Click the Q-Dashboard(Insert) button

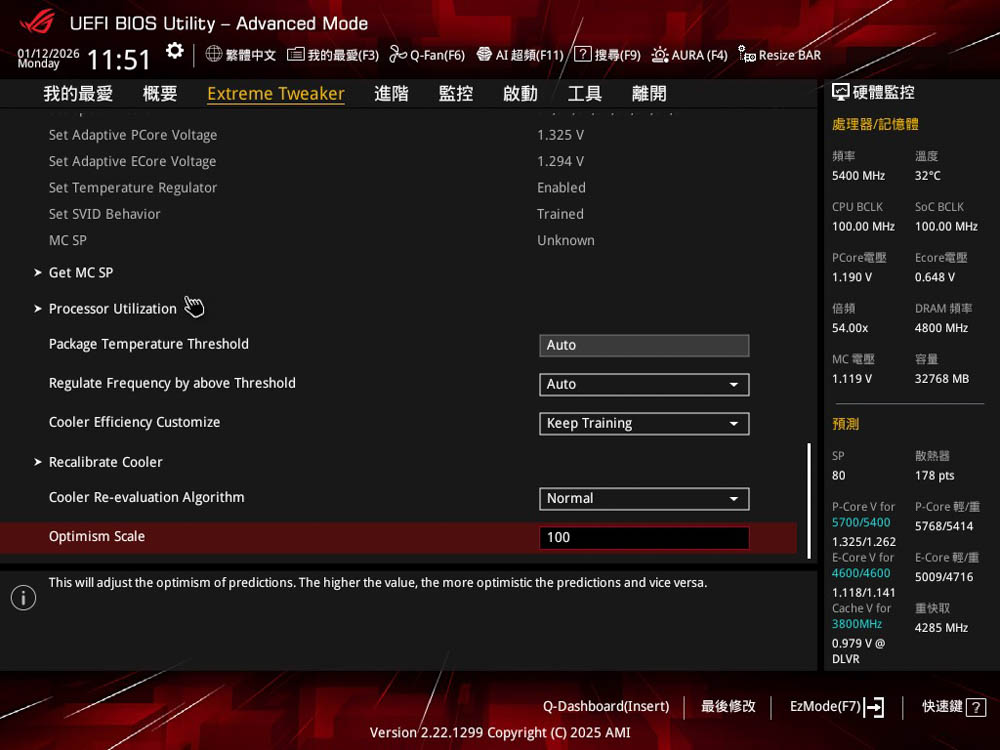[x=606, y=707]
